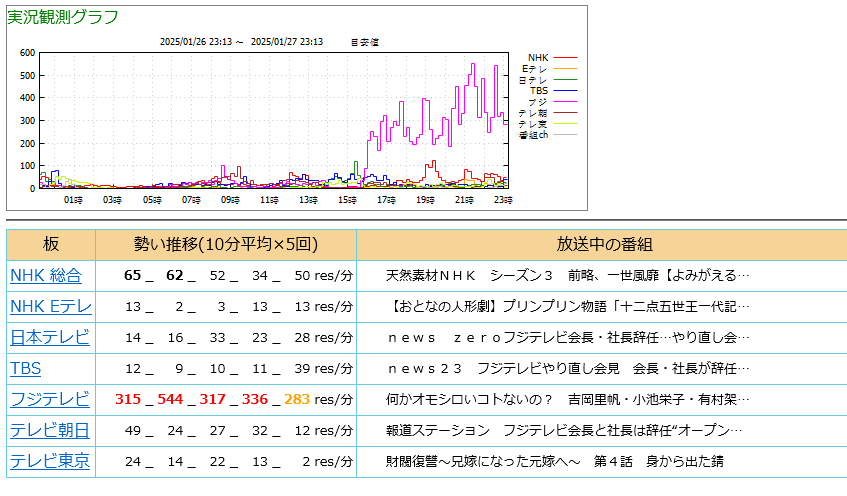This screenshot has height=496, width=847.
Task: Click the graph date range 2025/01/26 23:13
Action: [x=196, y=42]
